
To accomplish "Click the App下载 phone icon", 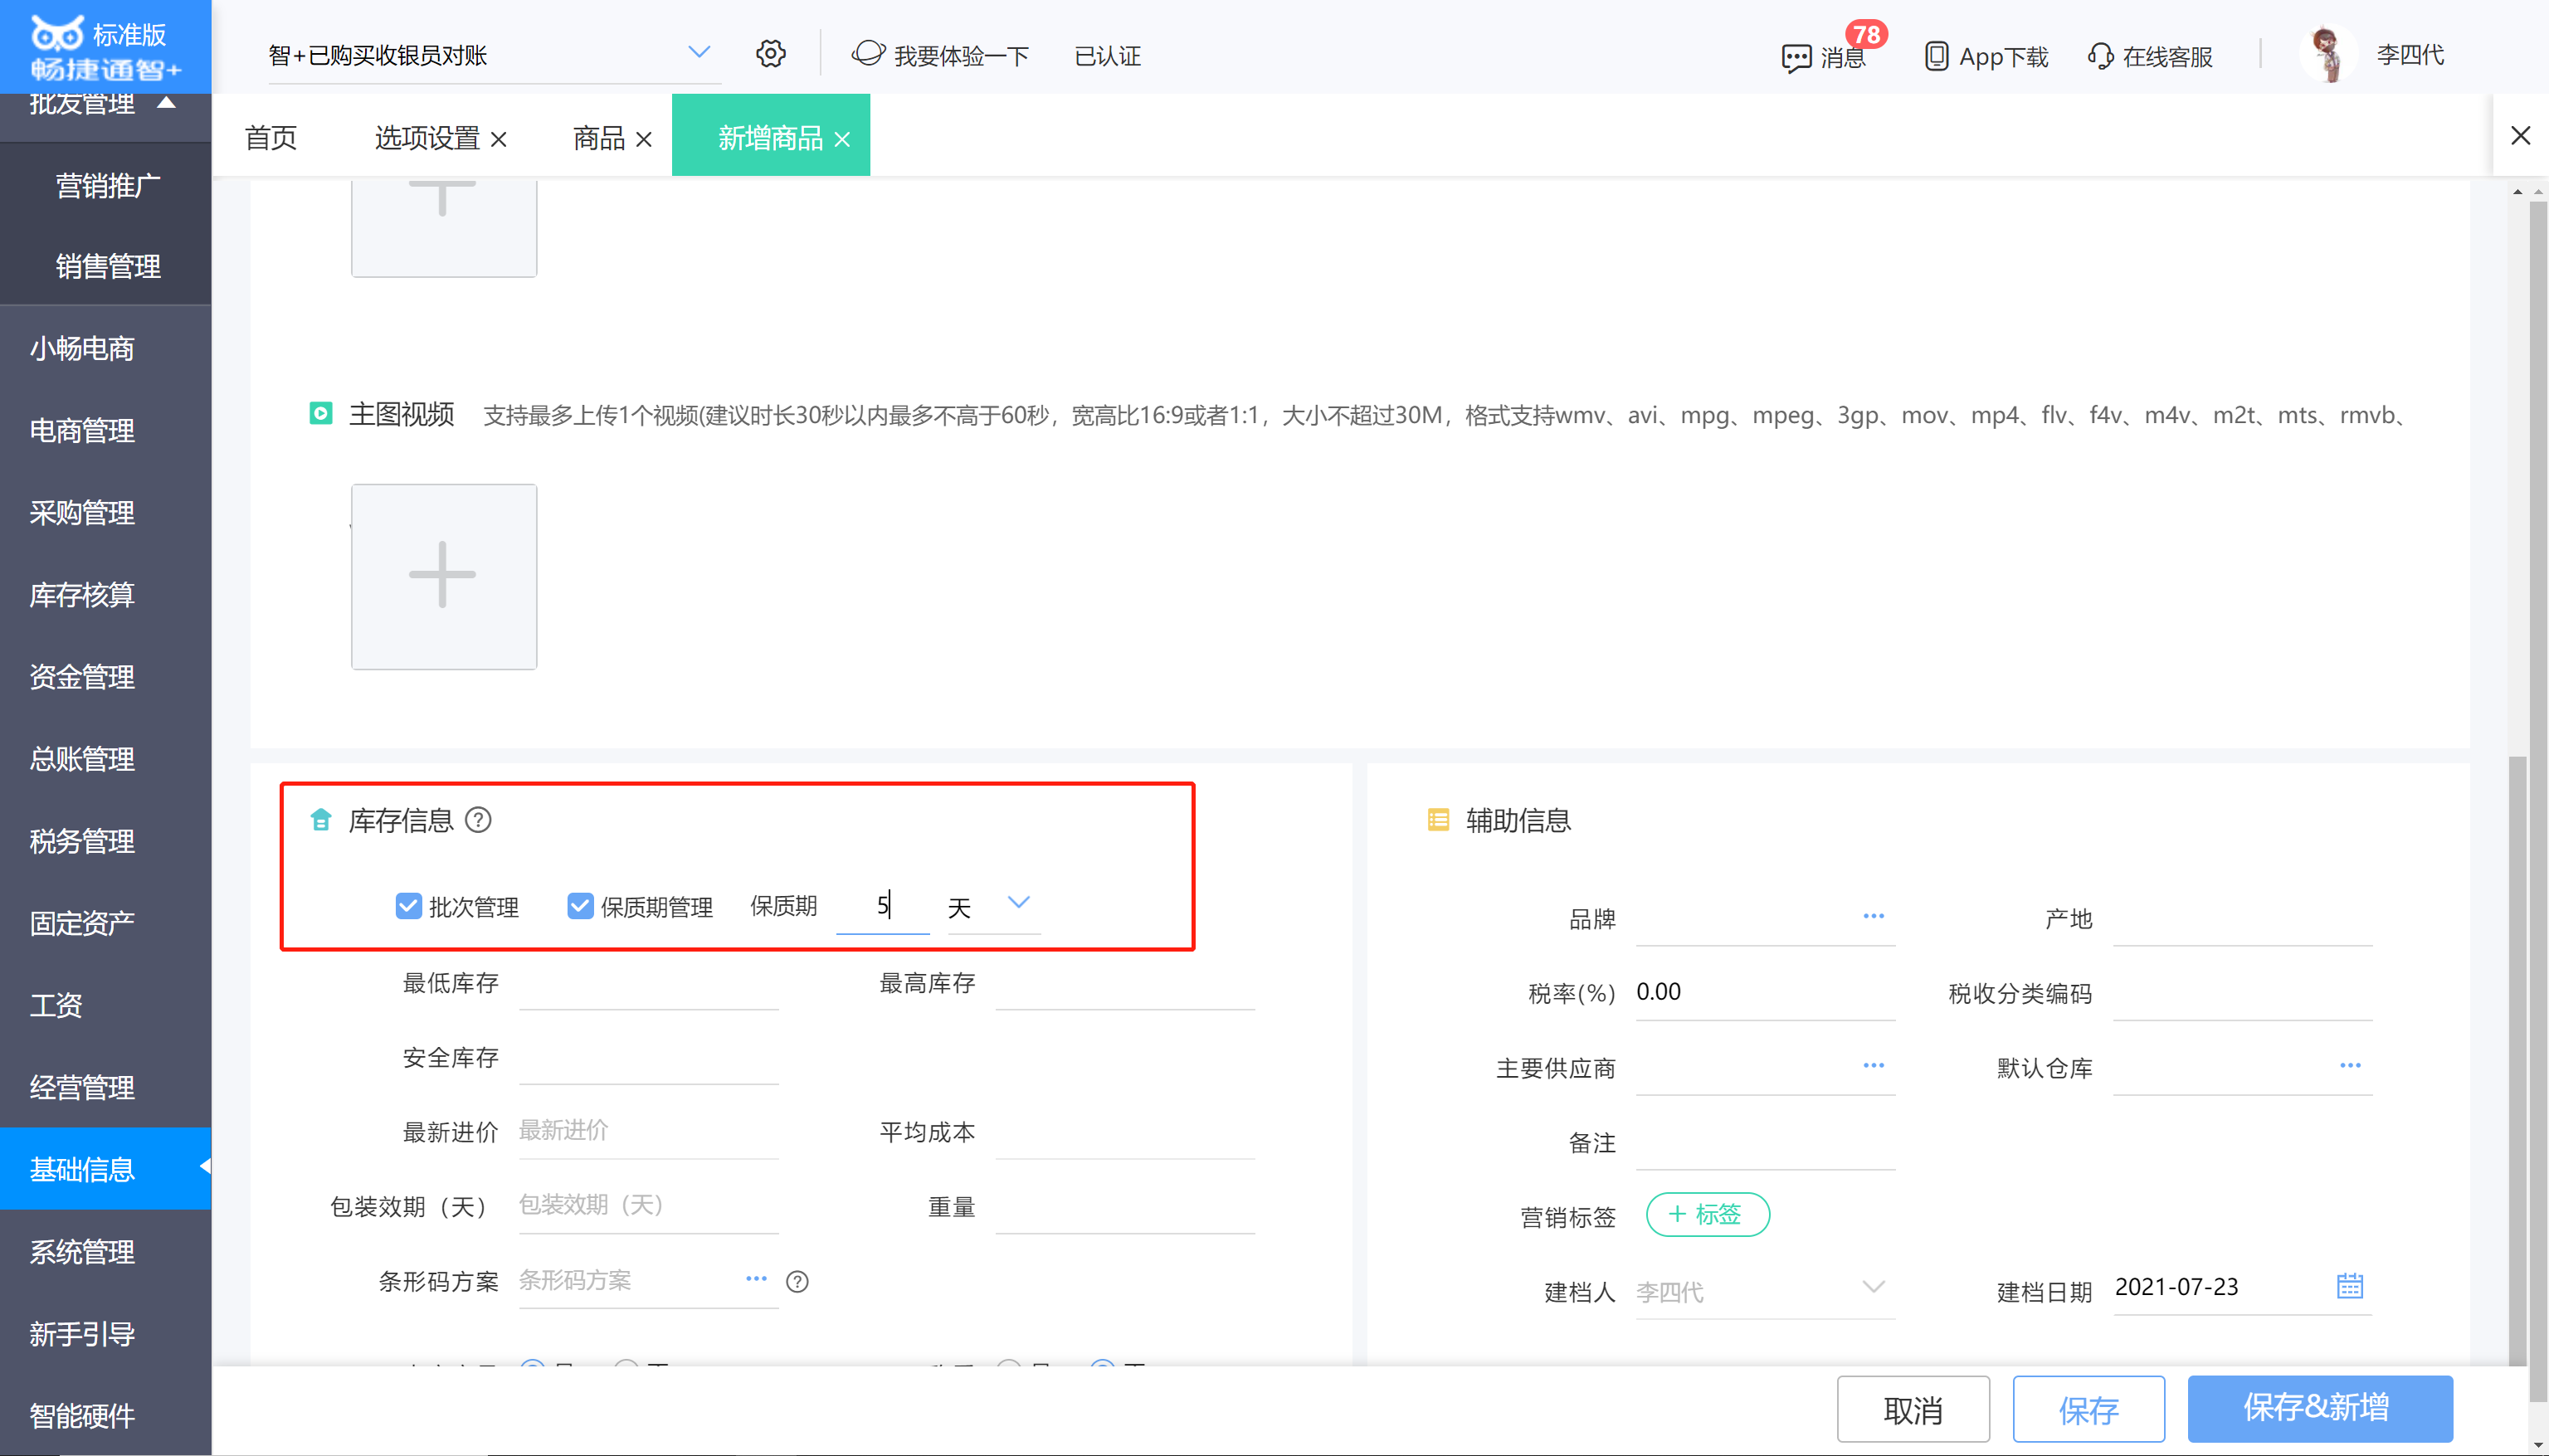I will pos(1936,56).
